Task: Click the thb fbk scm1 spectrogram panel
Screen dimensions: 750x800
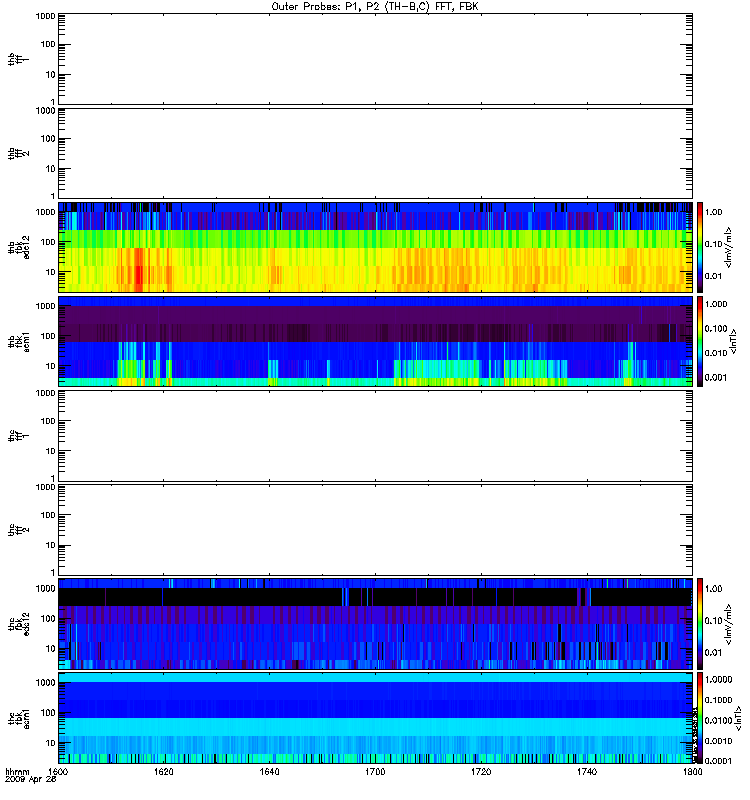Action: click(376, 341)
